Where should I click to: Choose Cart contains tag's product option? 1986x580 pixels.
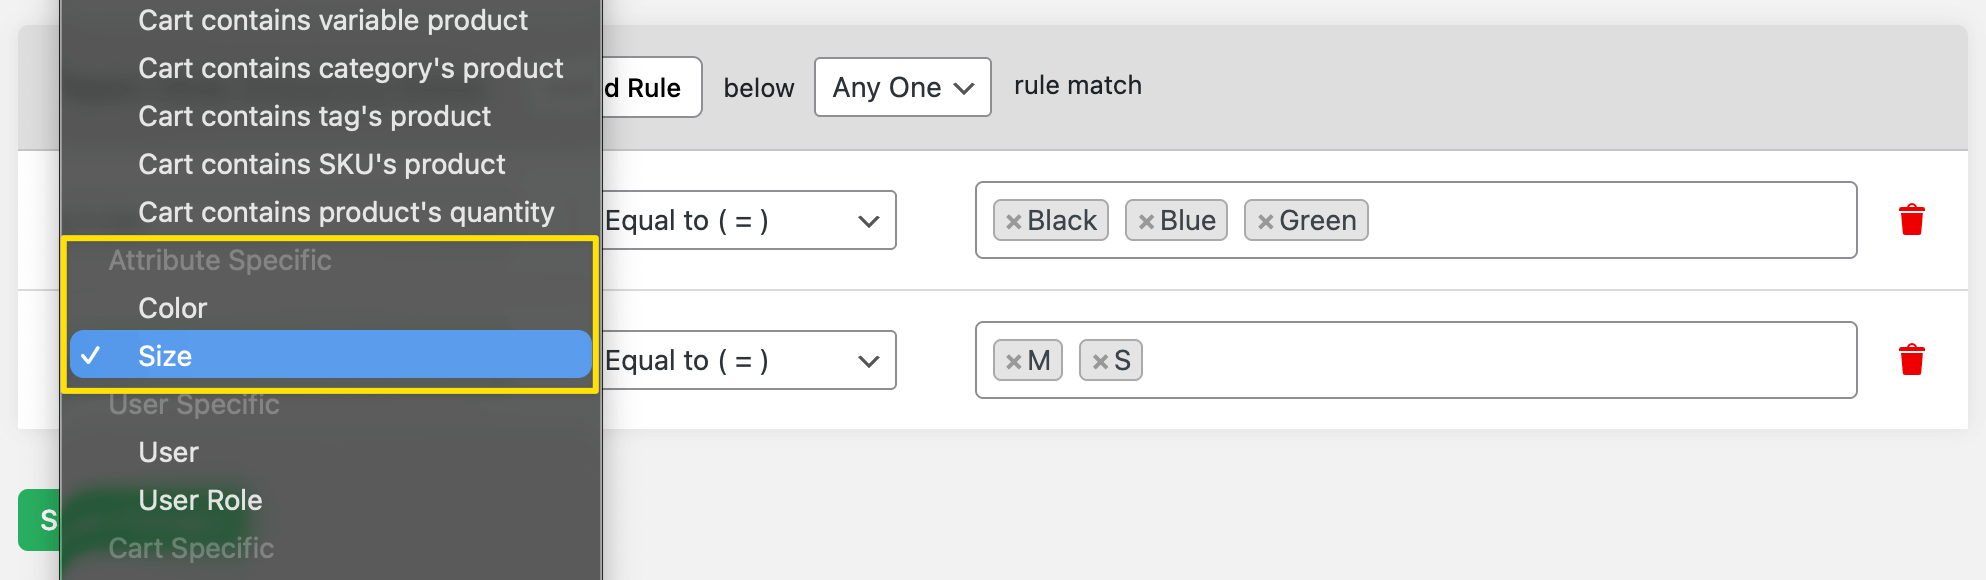tap(314, 116)
